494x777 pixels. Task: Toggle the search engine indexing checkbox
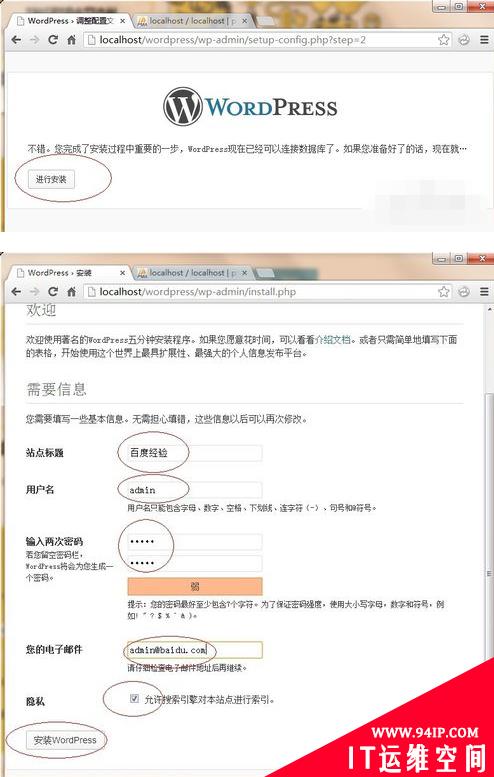[134, 698]
